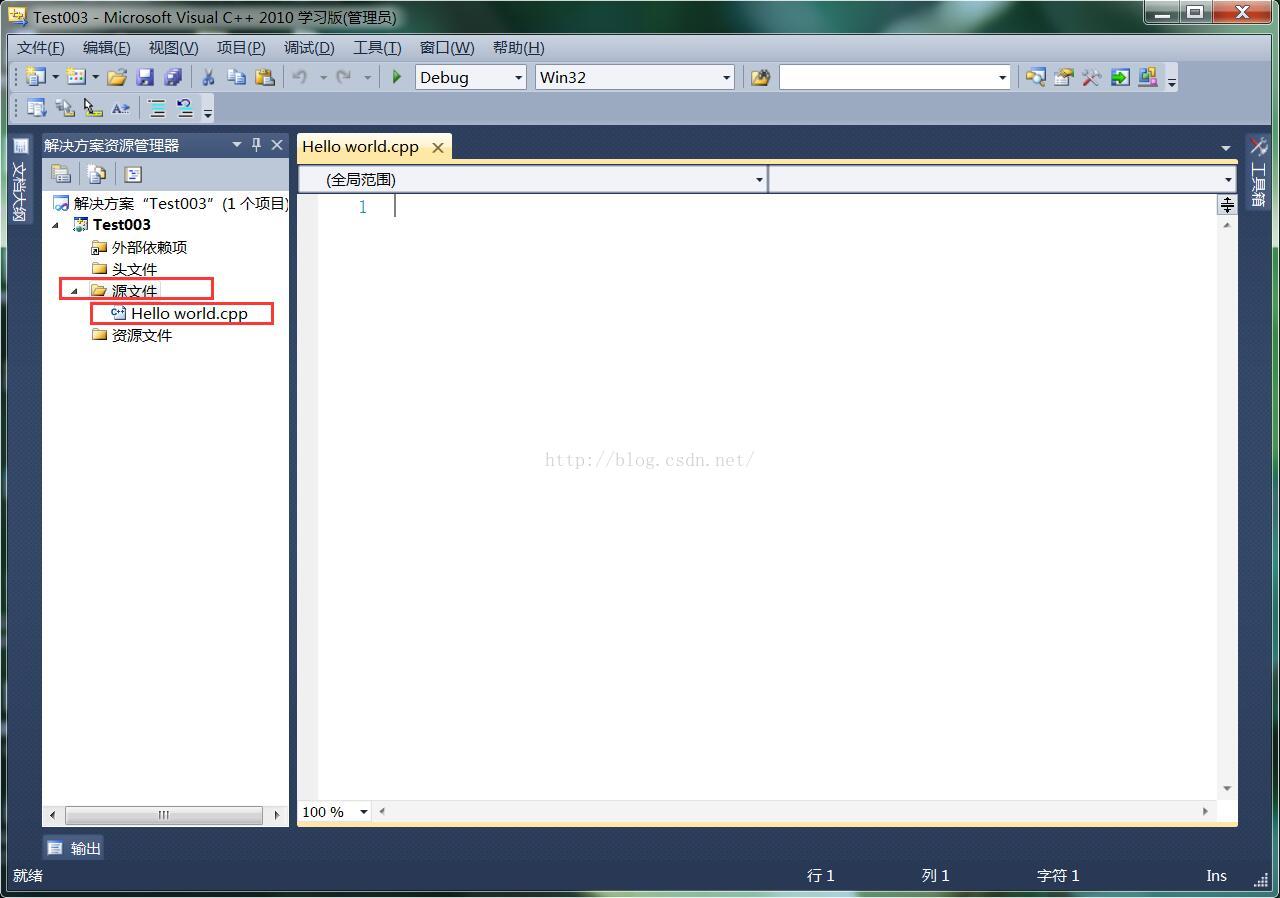Open the 窗口(W) menu
This screenshot has width=1280, height=898.
click(x=446, y=47)
